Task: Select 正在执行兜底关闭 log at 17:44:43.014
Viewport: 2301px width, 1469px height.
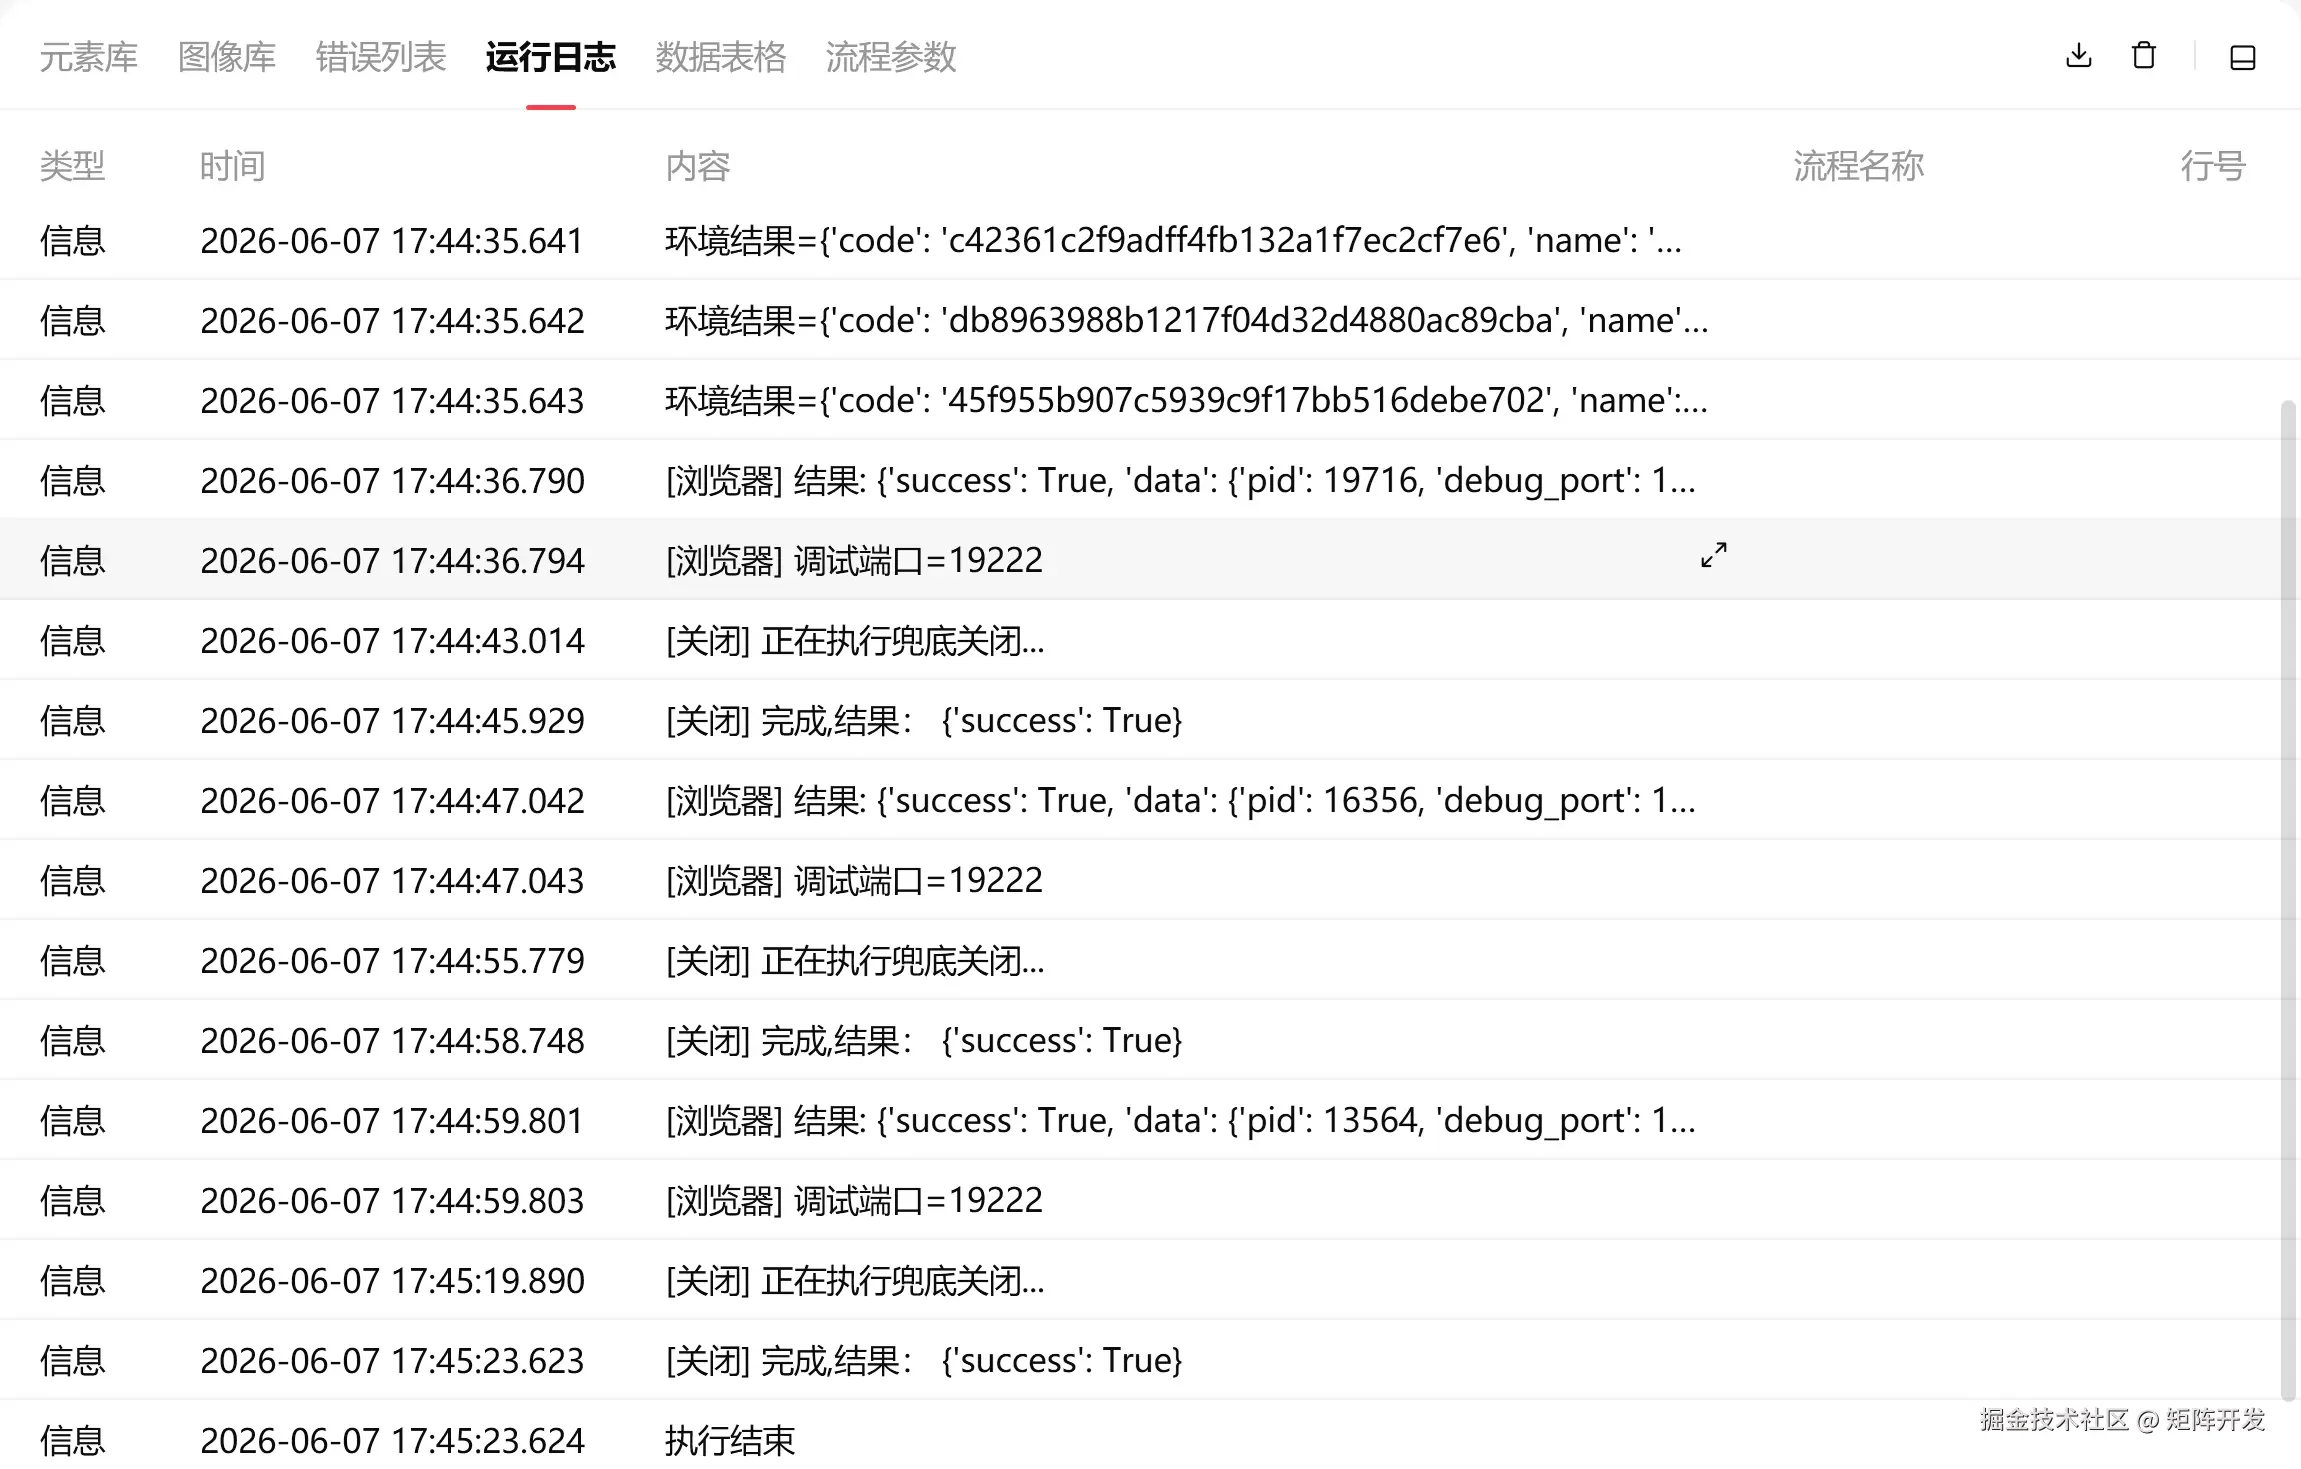Action: (x=1150, y=640)
